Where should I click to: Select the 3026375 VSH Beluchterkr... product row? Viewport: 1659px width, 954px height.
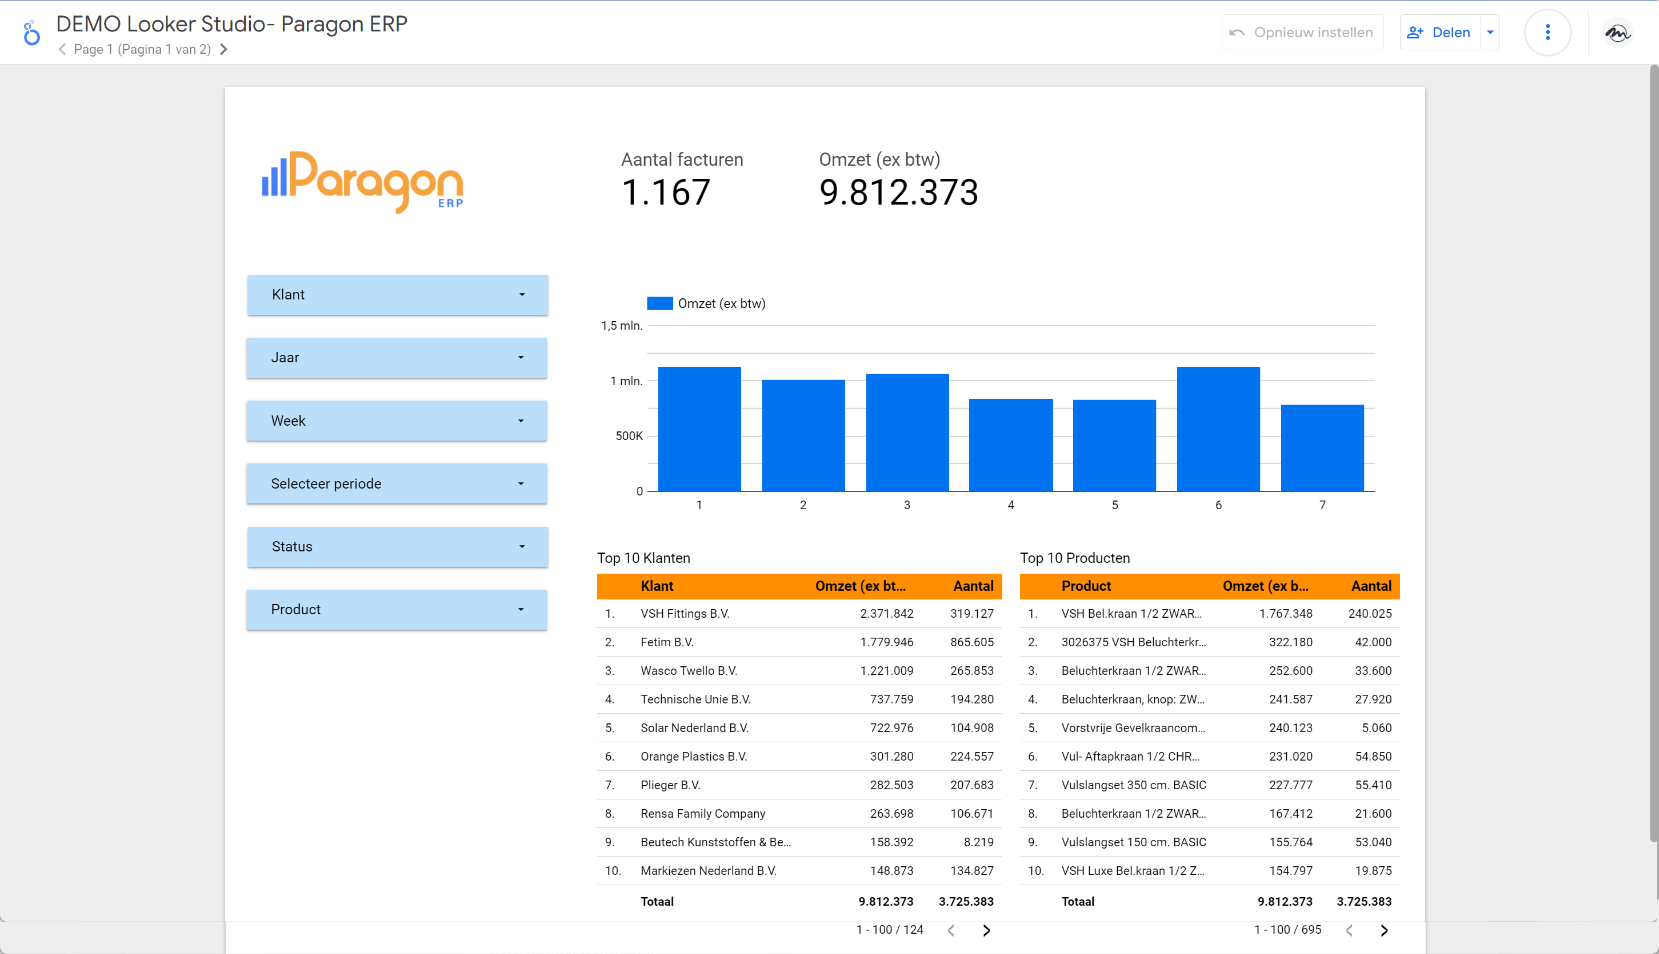click(x=1210, y=642)
